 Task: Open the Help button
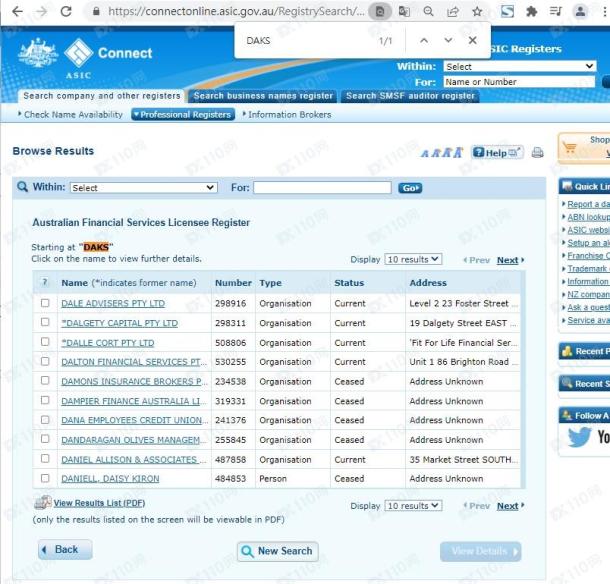click(x=497, y=153)
